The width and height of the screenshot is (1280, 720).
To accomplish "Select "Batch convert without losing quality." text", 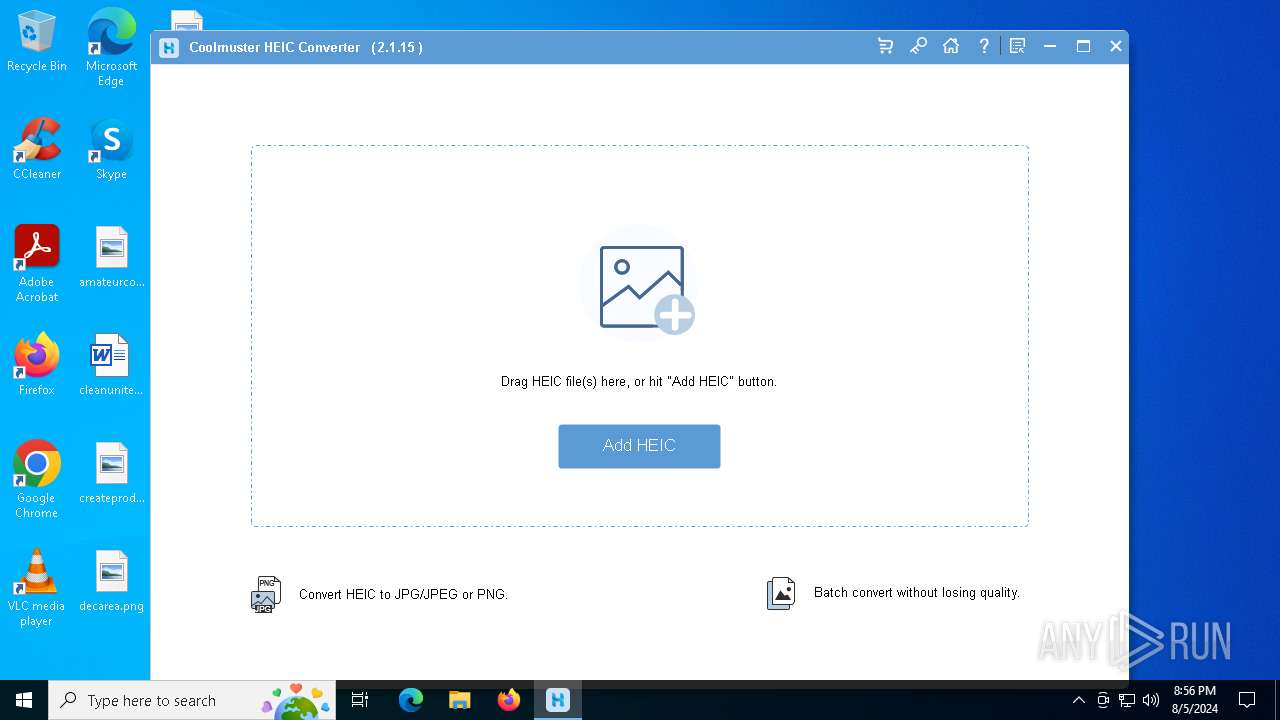I will coord(917,593).
